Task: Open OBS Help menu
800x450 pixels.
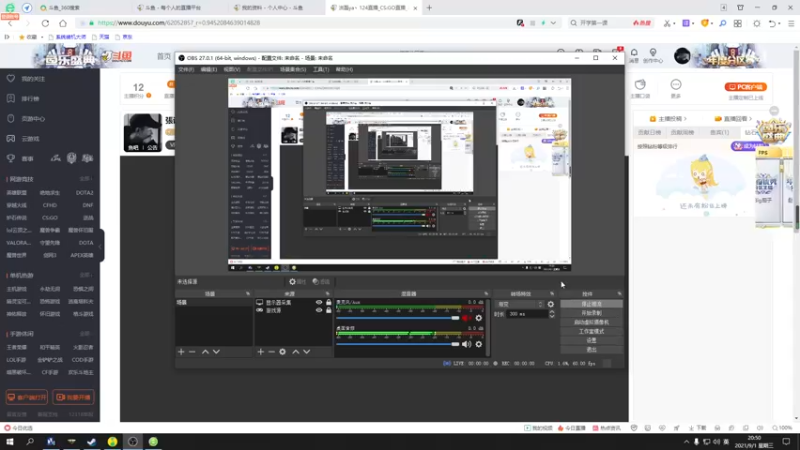Action: pos(344,69)
